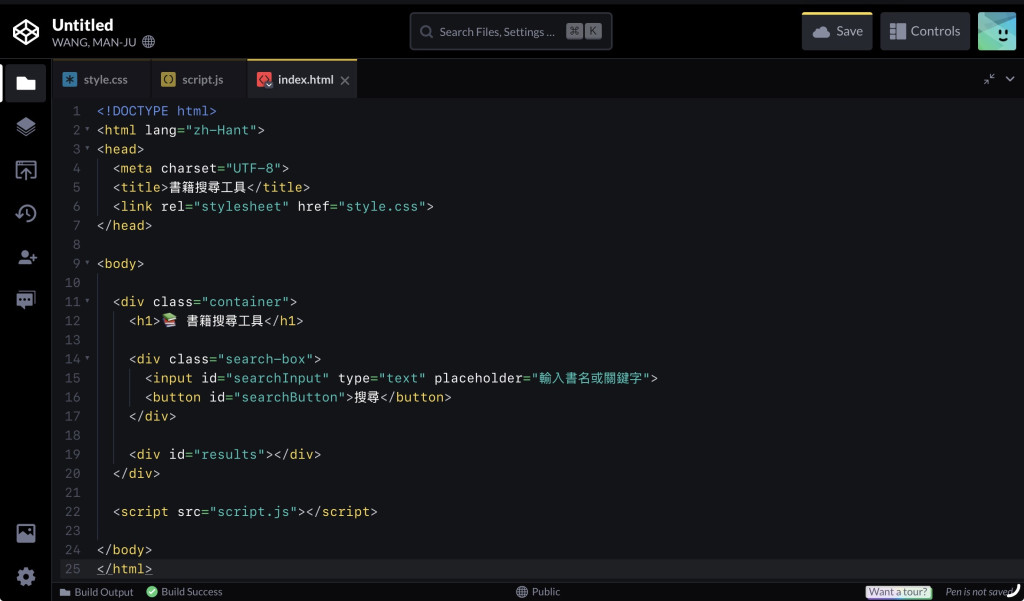Image resolution: width=1024 pixels, height=601 pixels.
Task: Click the CodePen logo icon
Action: pos(26,31)
